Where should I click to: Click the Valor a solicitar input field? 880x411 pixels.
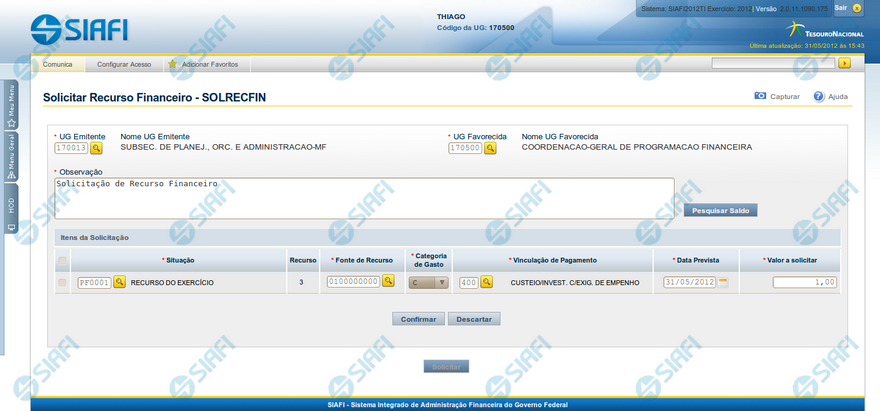(x=804, y=283)
